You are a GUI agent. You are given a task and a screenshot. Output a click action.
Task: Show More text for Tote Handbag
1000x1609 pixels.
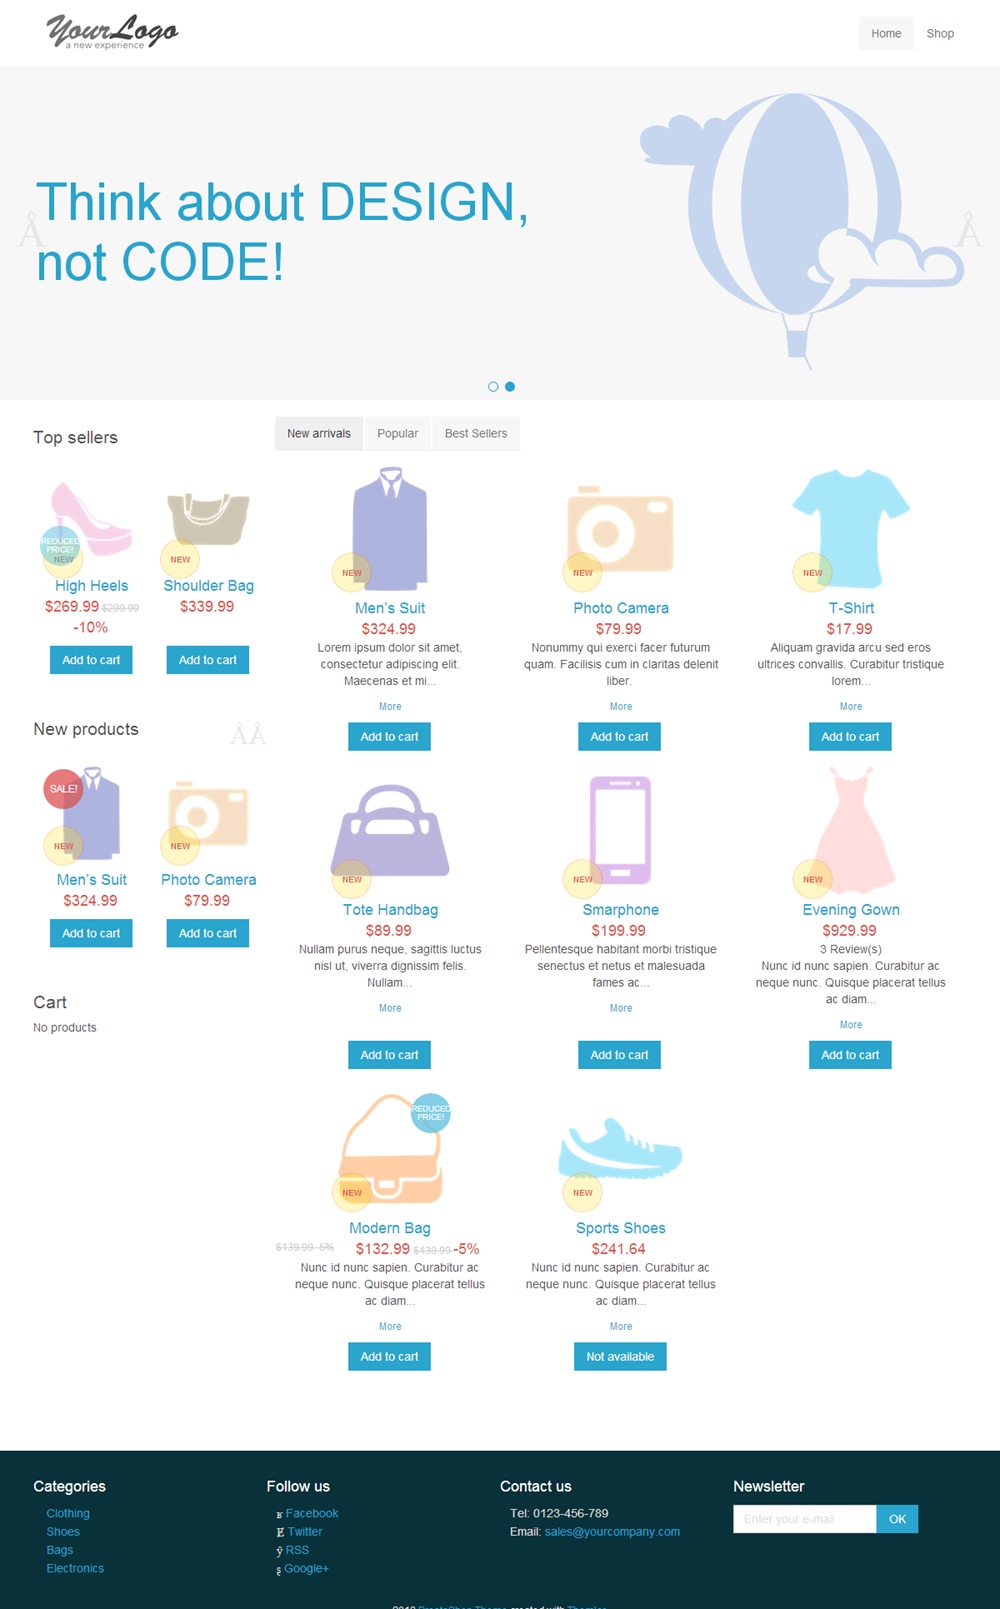coord(390,1009)
